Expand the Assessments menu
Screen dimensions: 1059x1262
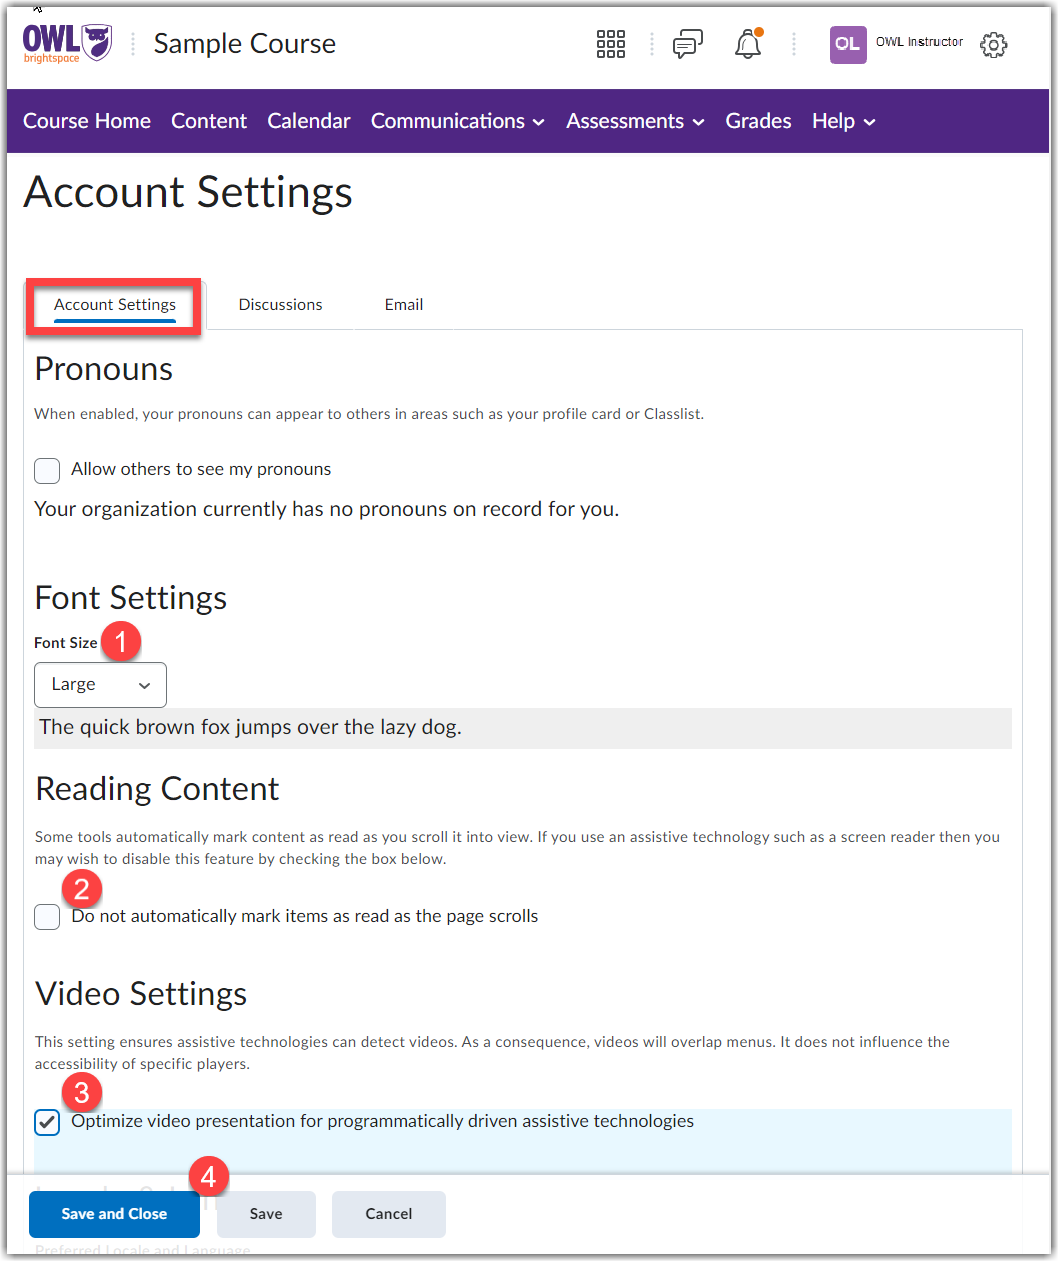coord(635,121)
